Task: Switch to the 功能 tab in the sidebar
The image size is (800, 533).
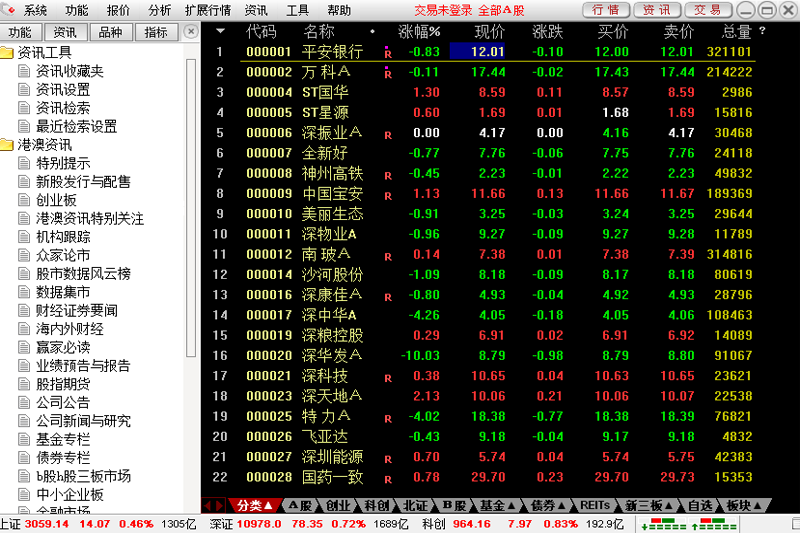Action: point(20,32)
